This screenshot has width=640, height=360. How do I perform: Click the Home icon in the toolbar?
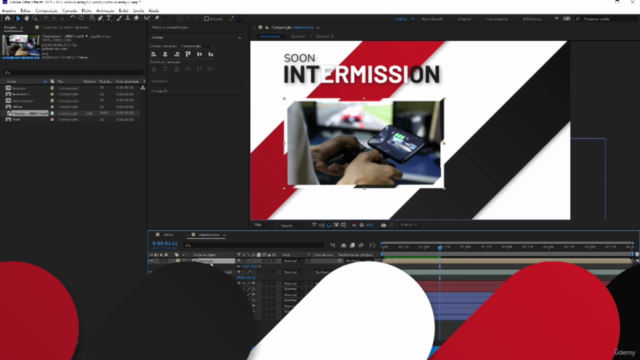click(7, 18)
